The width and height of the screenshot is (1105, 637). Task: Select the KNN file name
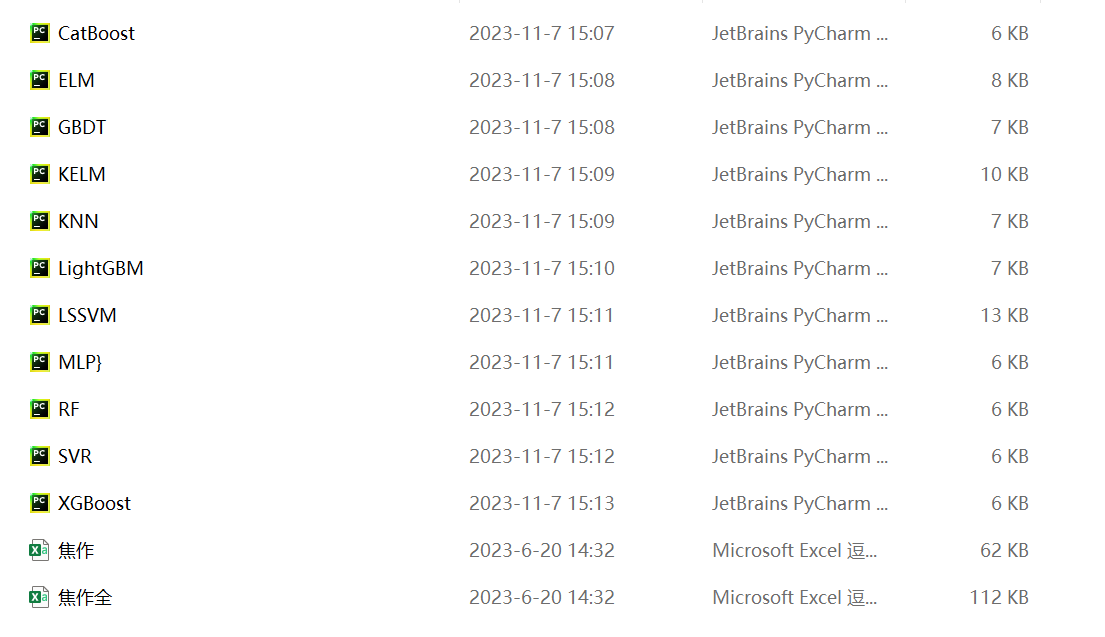[78, 221]
